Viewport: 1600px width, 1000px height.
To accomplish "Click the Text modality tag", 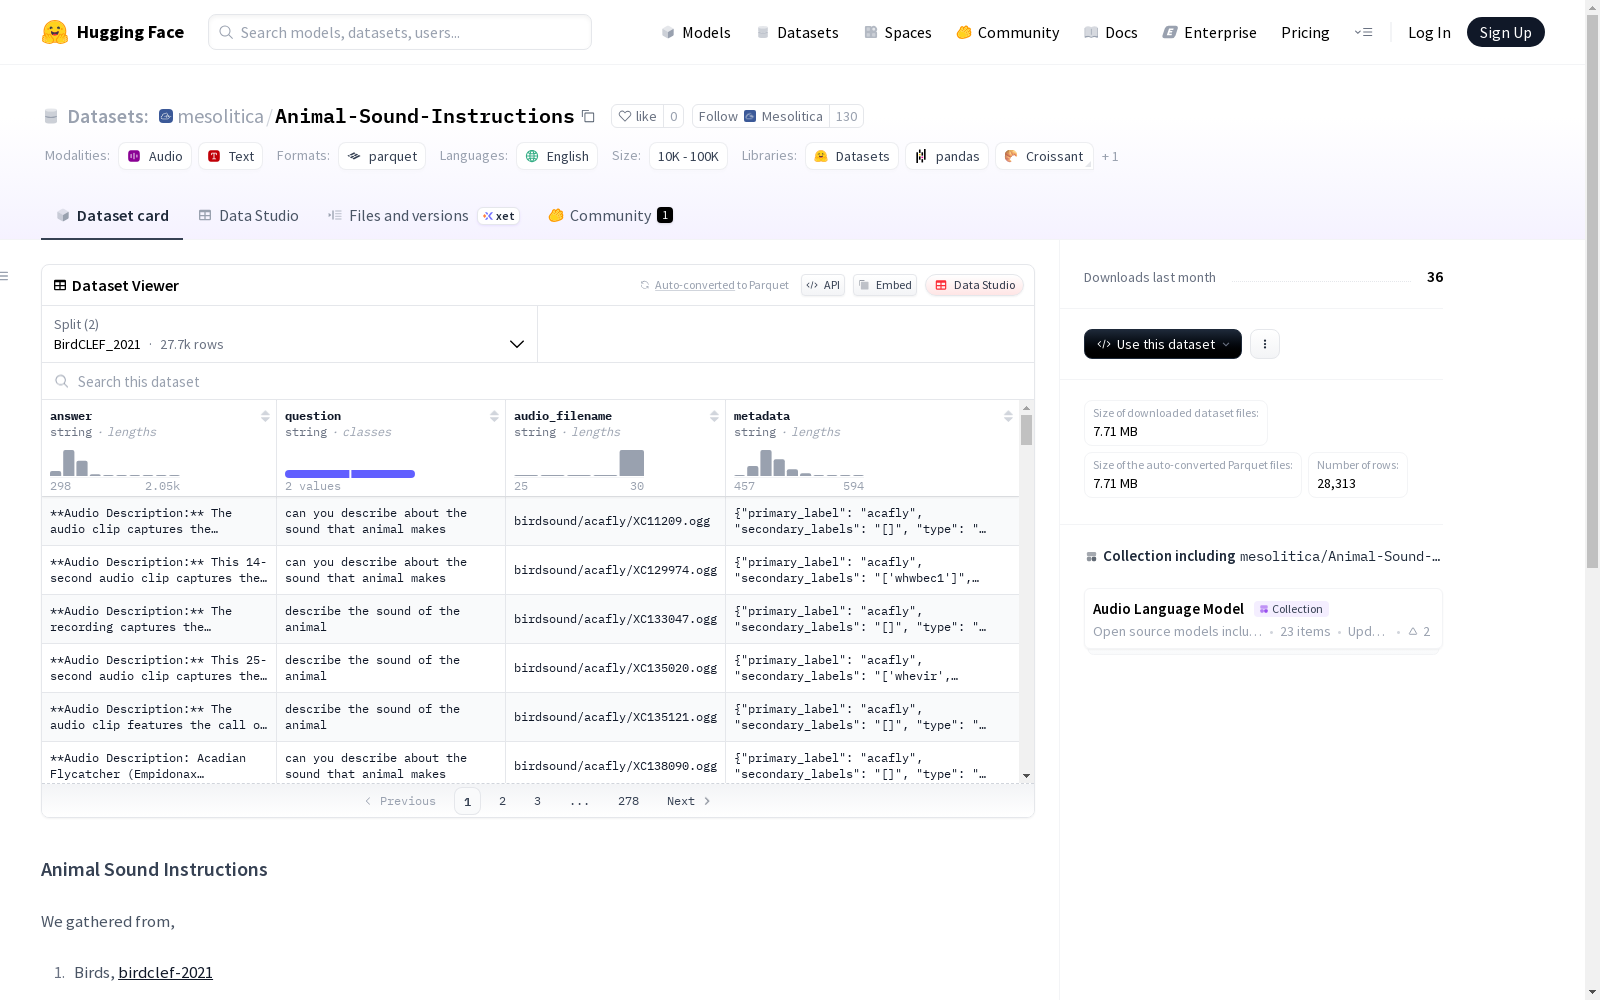I will point(231,156).
